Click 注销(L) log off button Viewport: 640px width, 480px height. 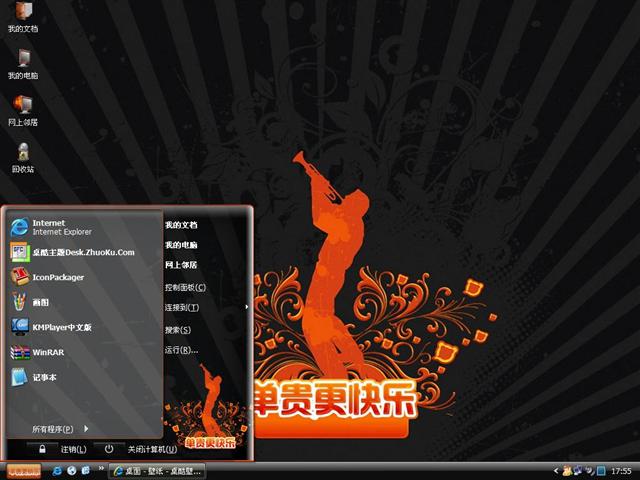point(73,449)
